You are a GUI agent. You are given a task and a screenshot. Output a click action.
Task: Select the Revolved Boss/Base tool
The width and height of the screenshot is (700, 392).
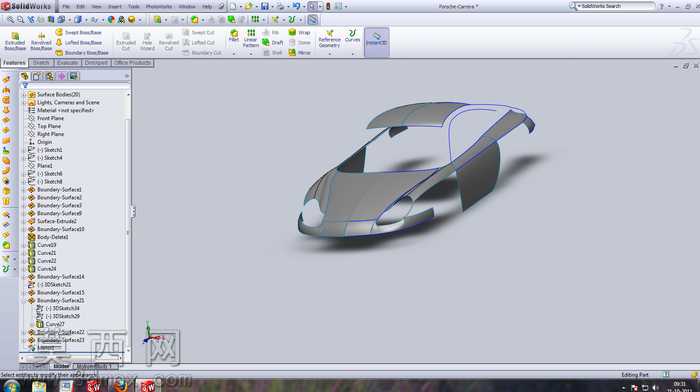41,42
